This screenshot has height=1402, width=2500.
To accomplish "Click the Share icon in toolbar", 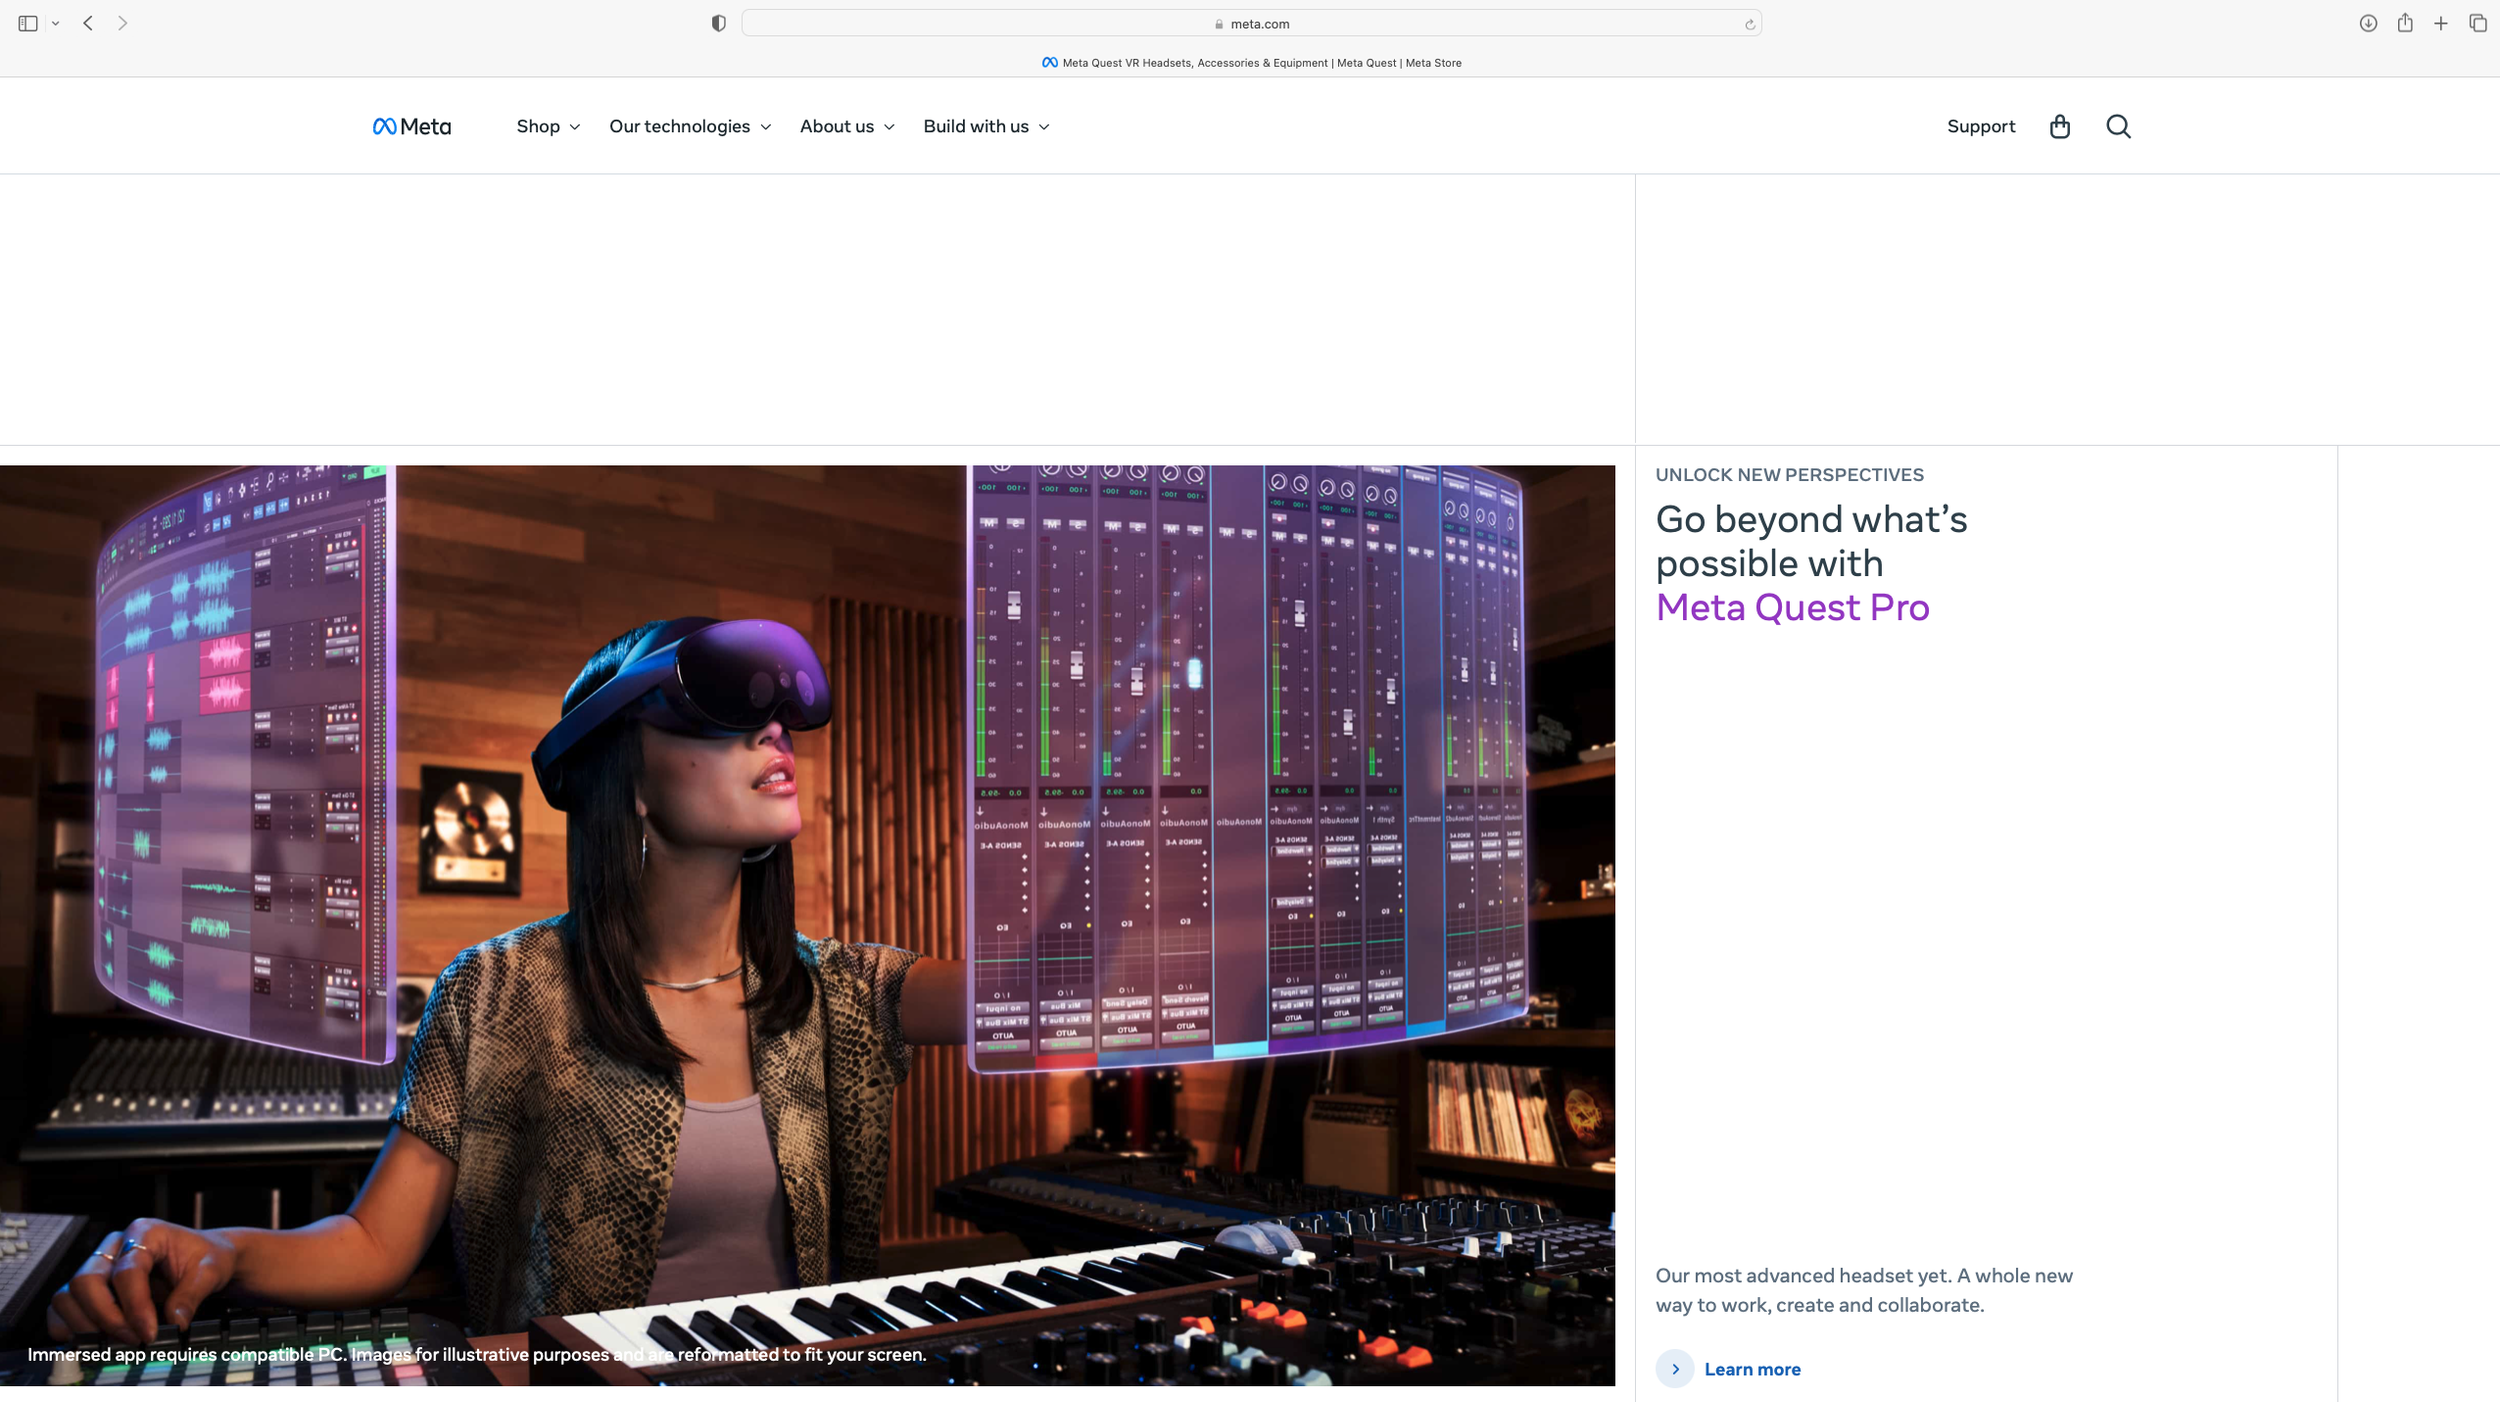I will [2404, 23].
